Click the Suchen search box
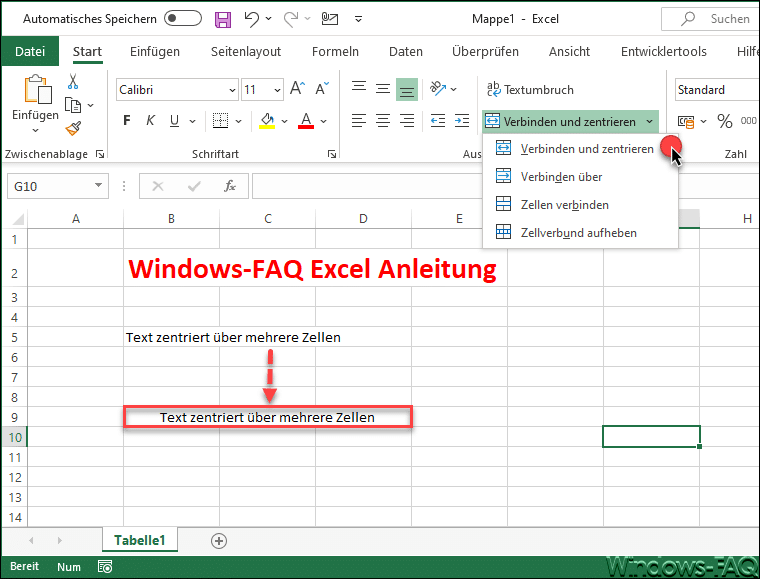 711,19
